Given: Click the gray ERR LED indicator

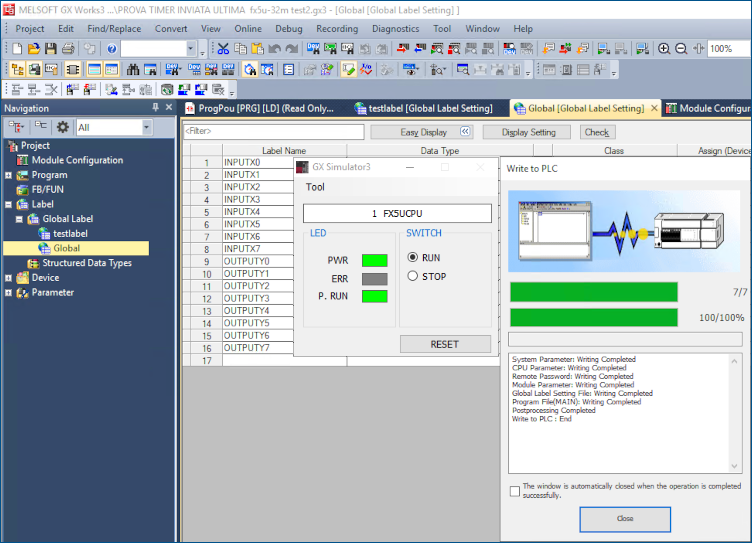Looking at the screenshot, I should coord(375,279).
